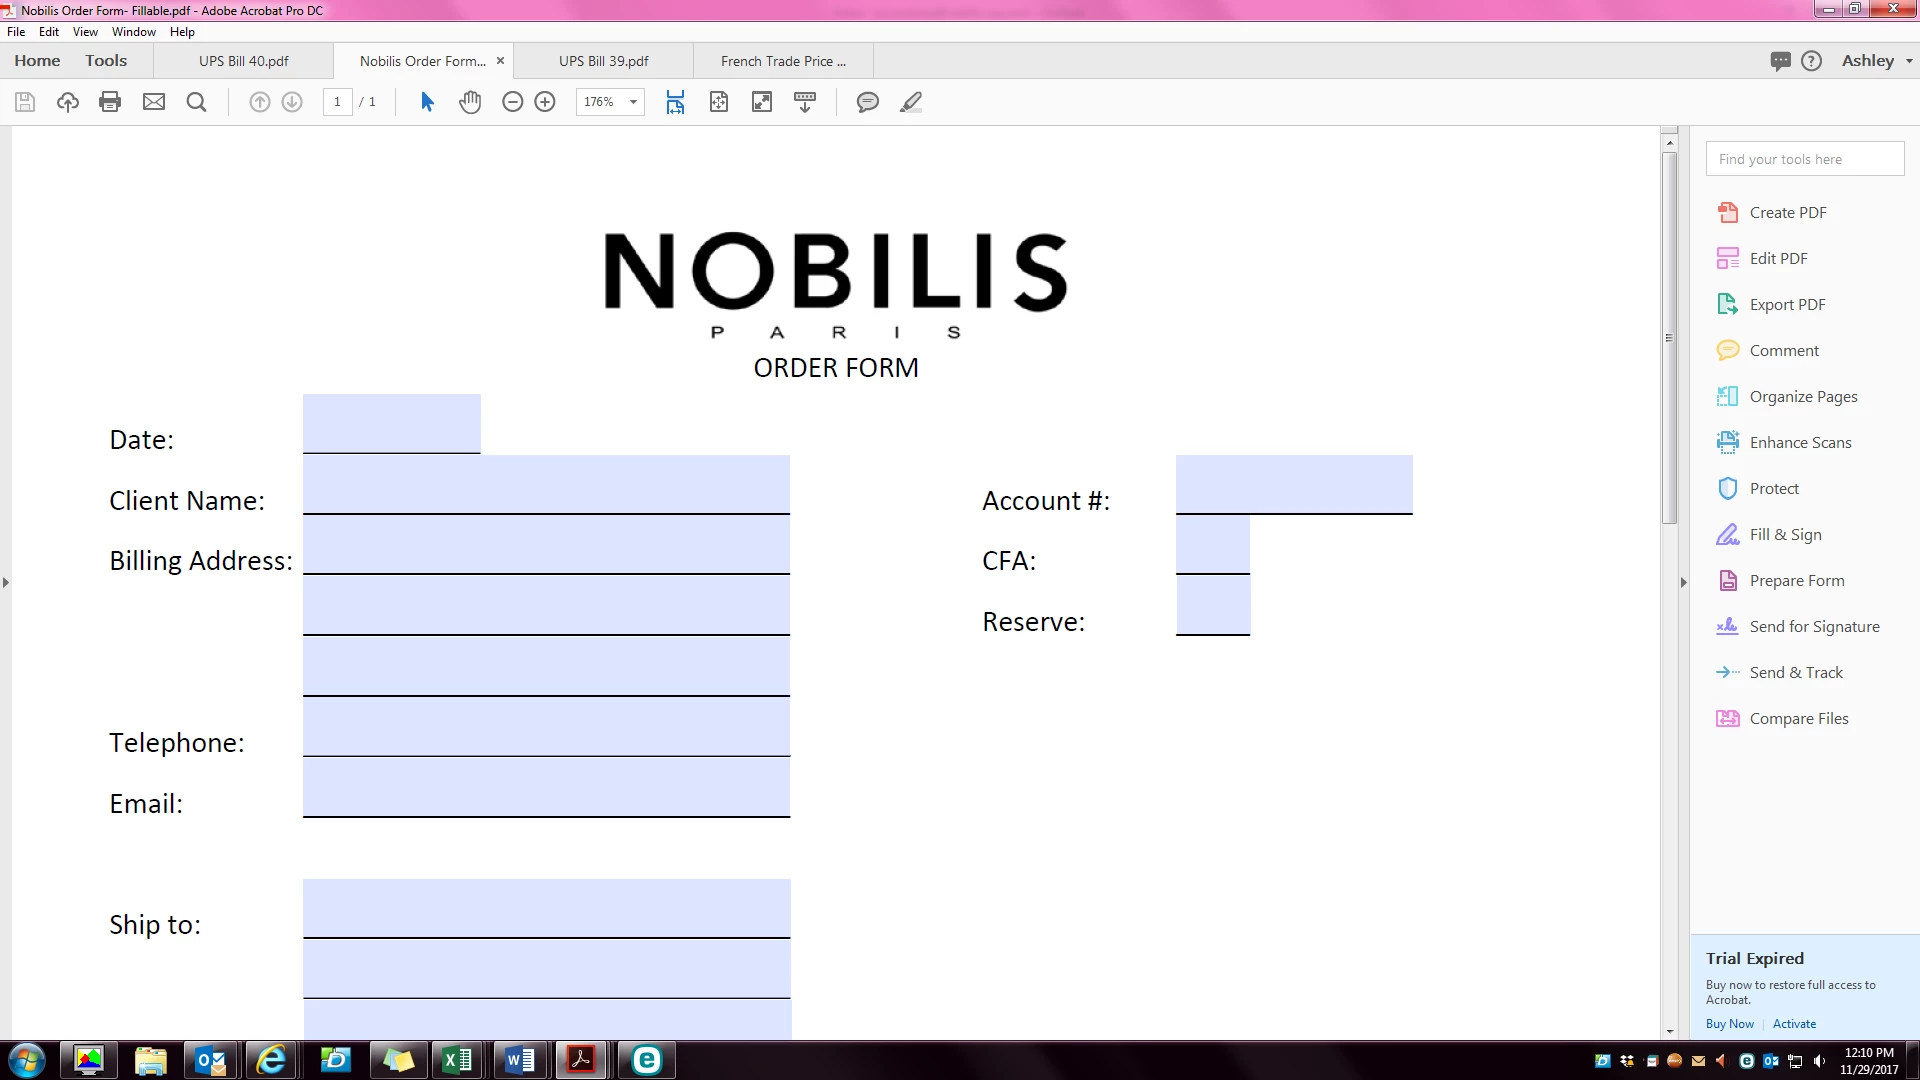This screenshot has width=1920, height=1080.
Task: Open the 176% zoom level dropdown
Action: point(633,102)
